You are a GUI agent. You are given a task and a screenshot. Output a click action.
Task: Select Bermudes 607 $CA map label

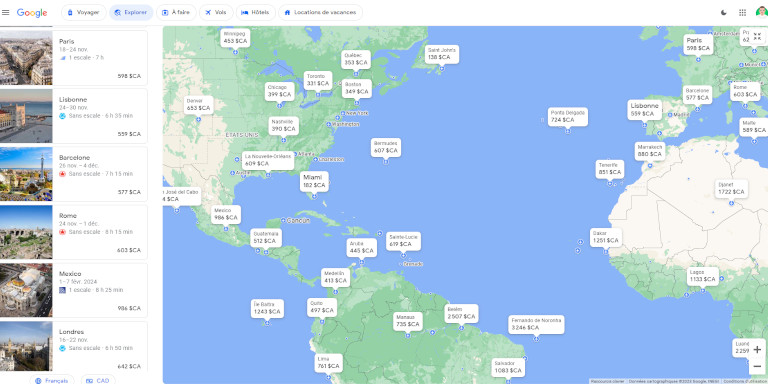click(385, 147)
